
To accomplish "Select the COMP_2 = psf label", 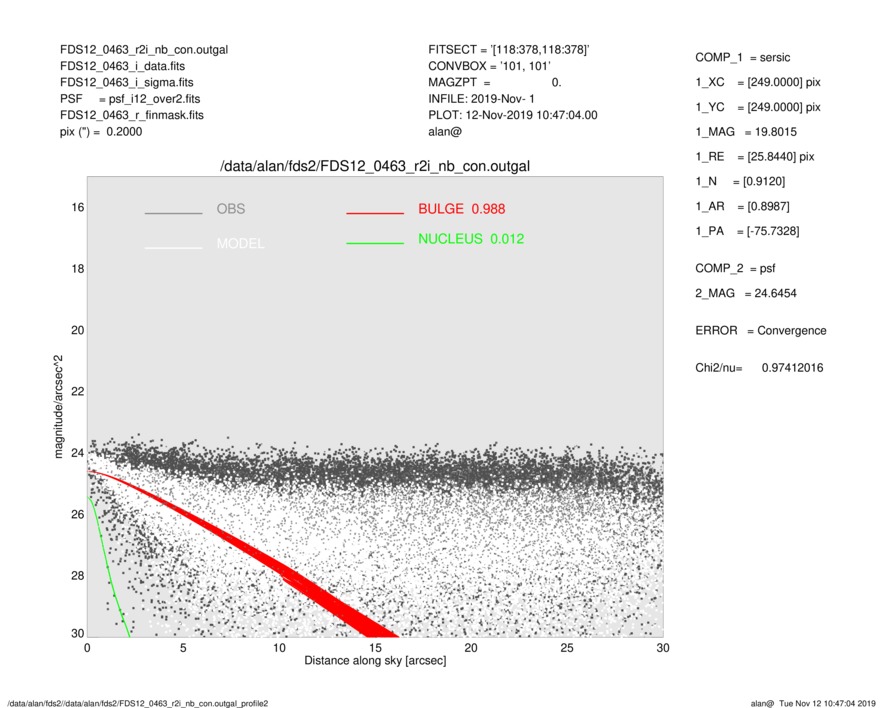I will click(x=735, y=269).
